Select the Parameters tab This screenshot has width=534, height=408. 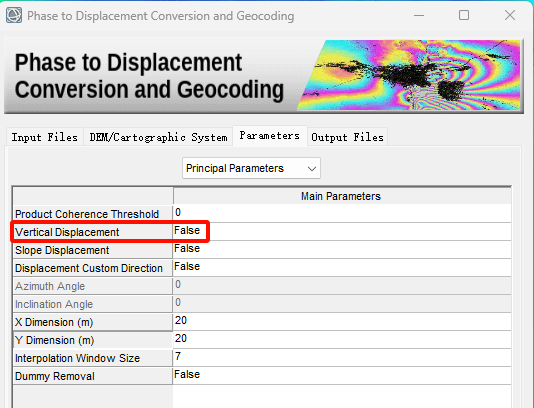(x=270, y=136)
